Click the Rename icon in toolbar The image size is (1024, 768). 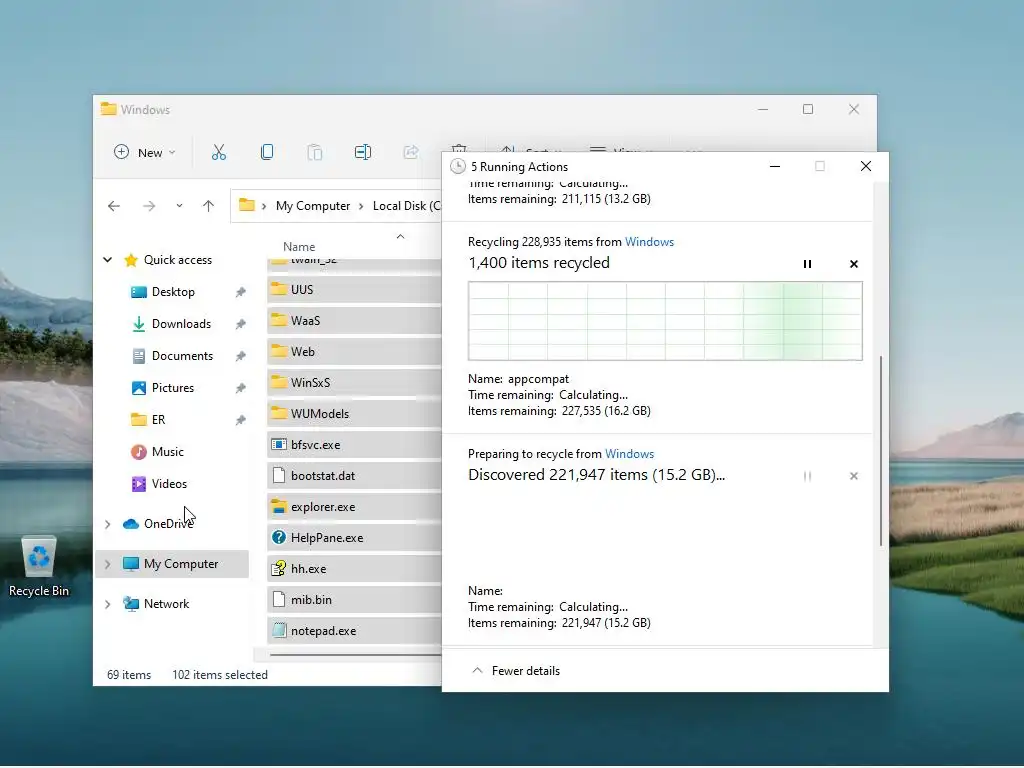point(363,152)
